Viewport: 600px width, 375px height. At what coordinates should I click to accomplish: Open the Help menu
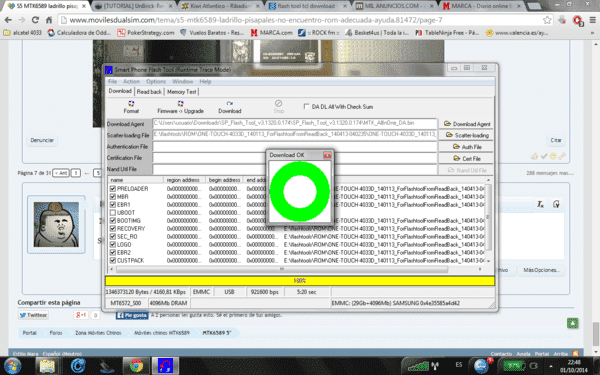coord(205,82)
